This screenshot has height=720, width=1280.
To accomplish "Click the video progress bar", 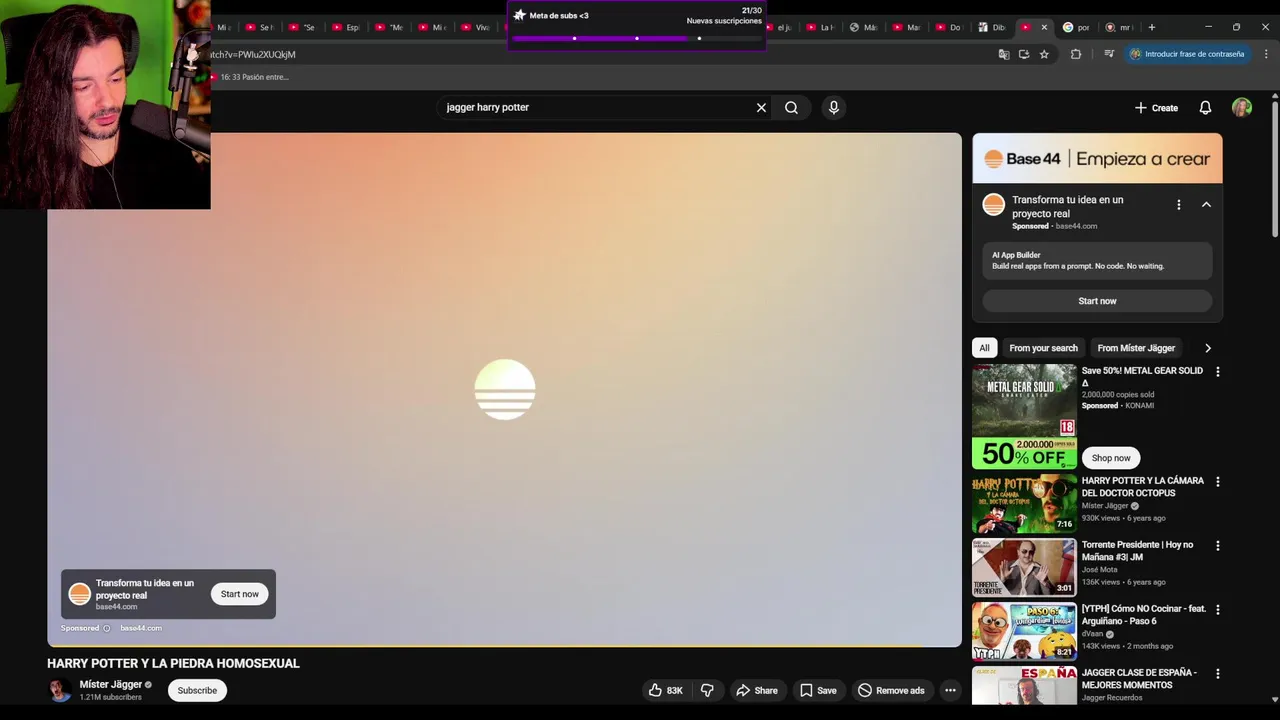I will point(504,646).
